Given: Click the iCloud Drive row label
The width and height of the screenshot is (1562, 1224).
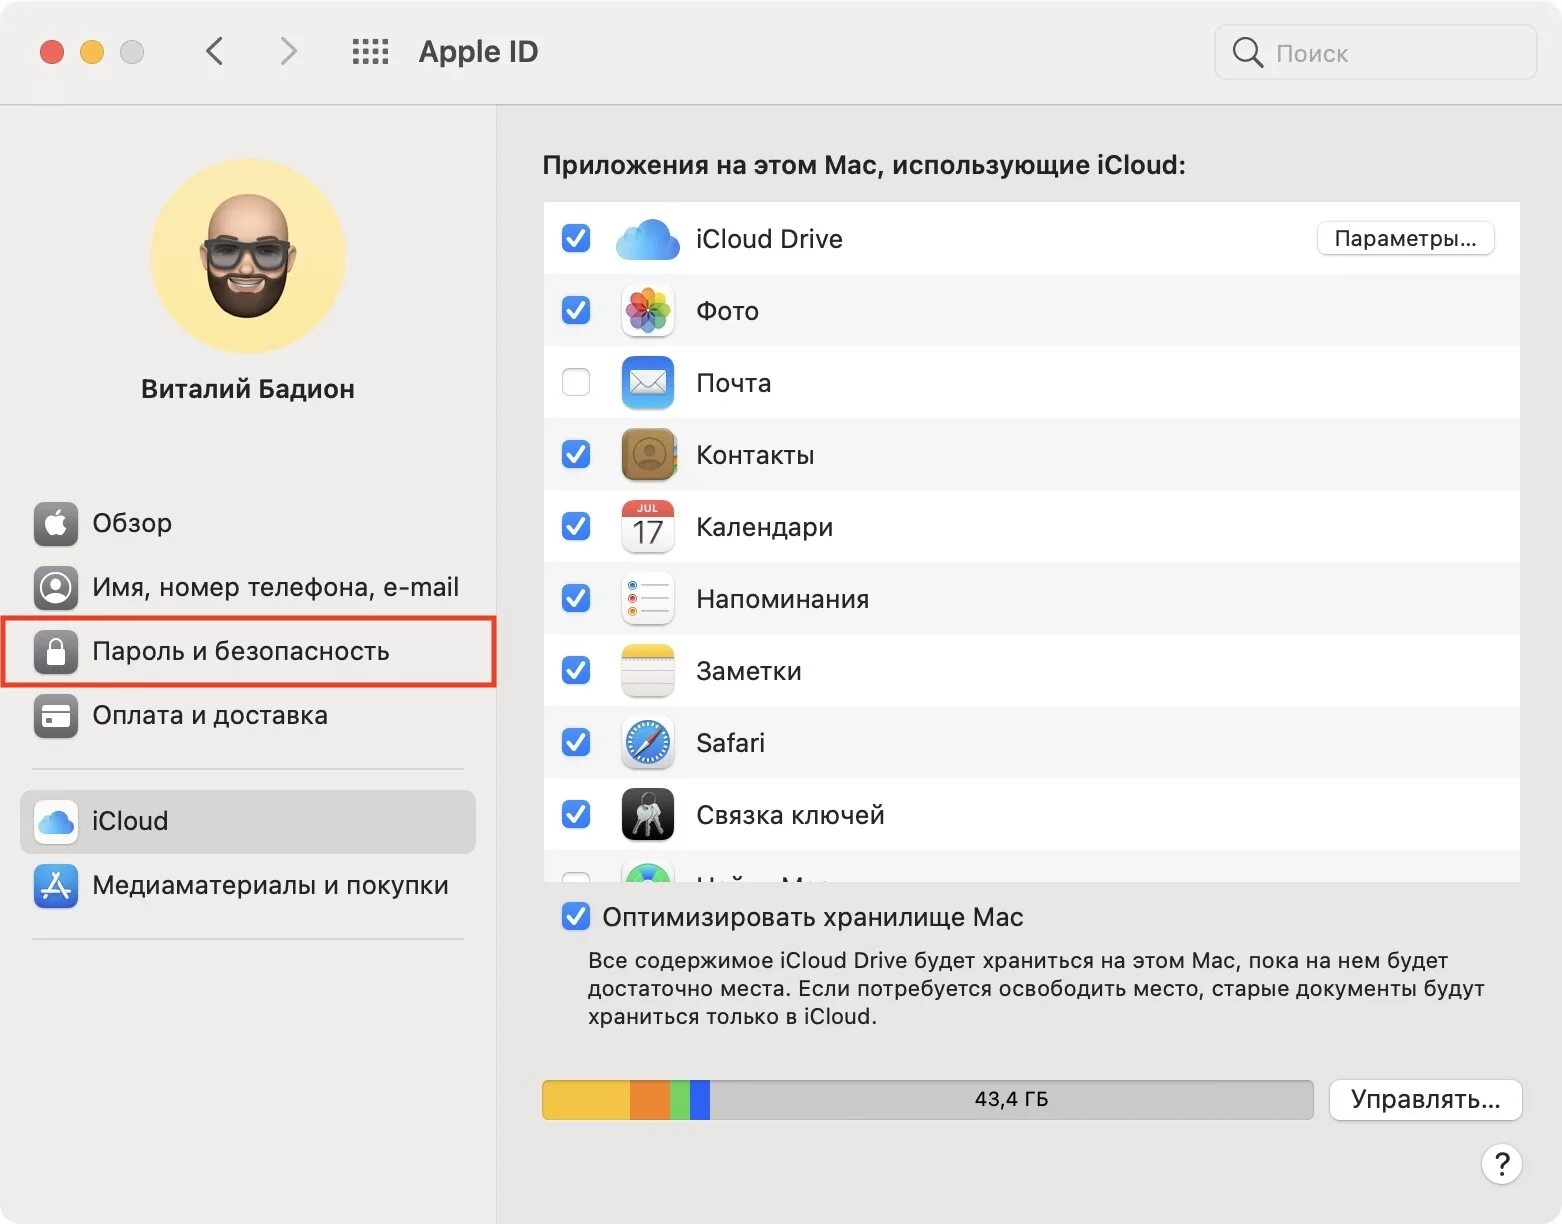Looking at the screenshot, I should tap(769, 239).
